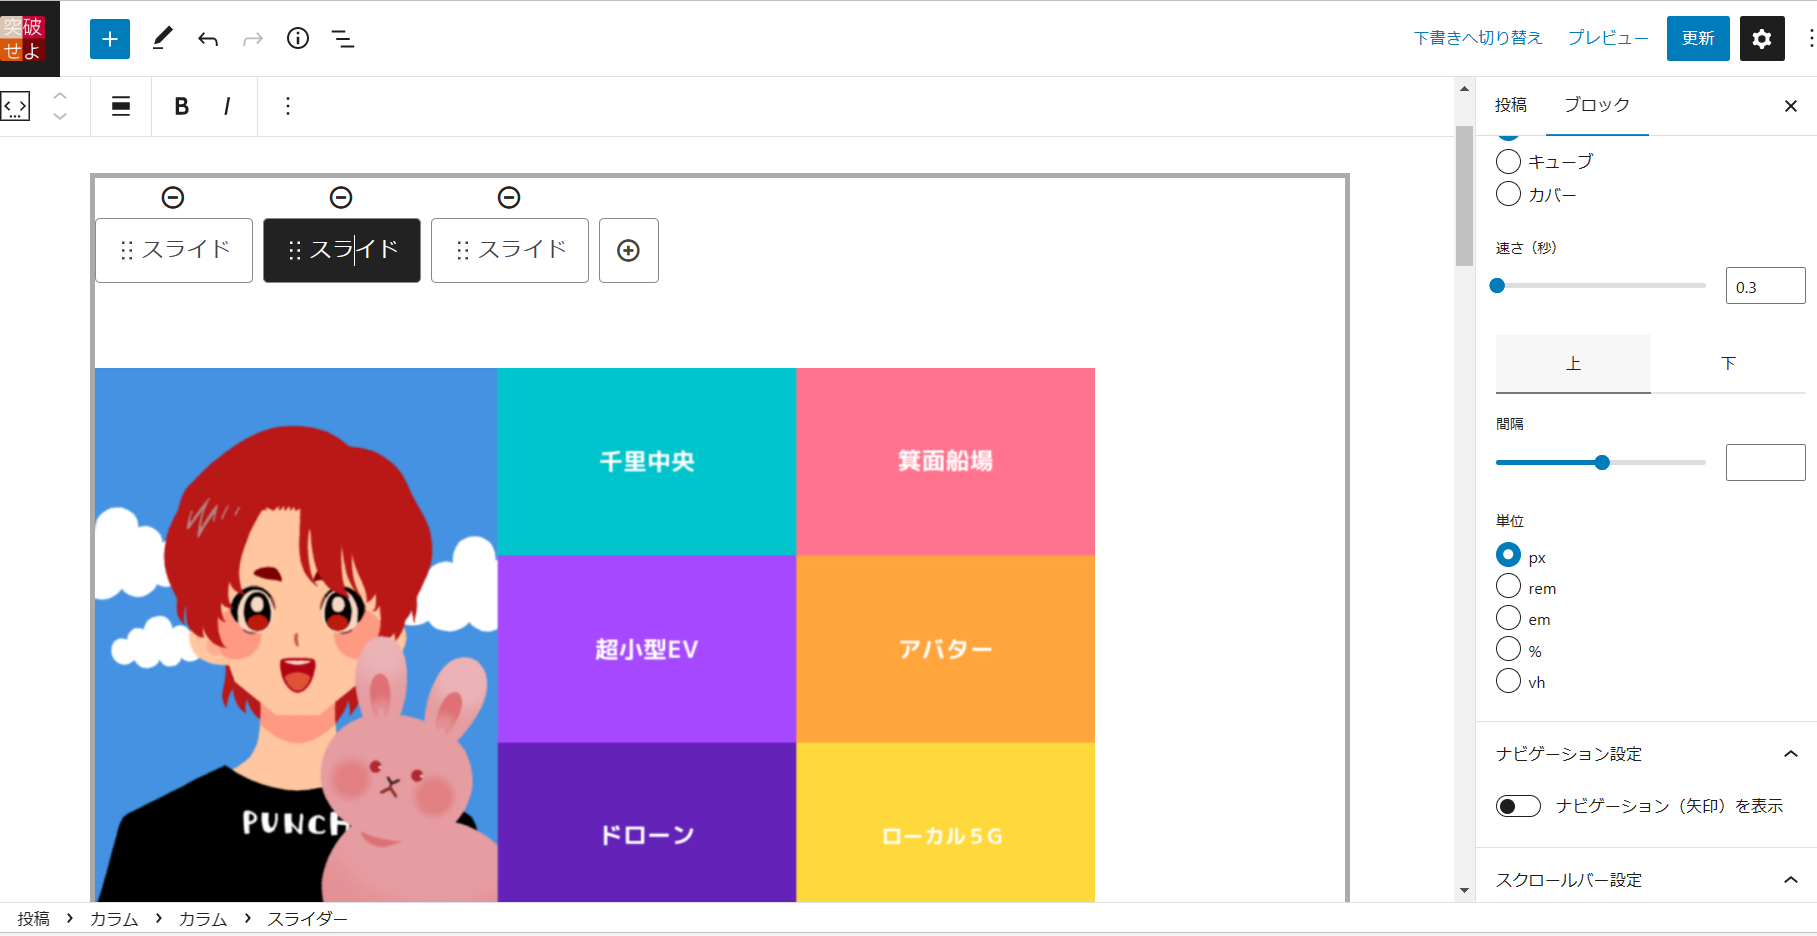Click the add-slide plus button after the slides
1817x936 pixels.
(x=628, y=250)
